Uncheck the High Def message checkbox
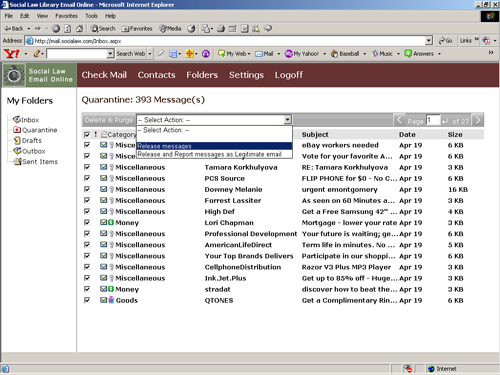The width and height of the screenshot is (500, 375). click(87, 211)
